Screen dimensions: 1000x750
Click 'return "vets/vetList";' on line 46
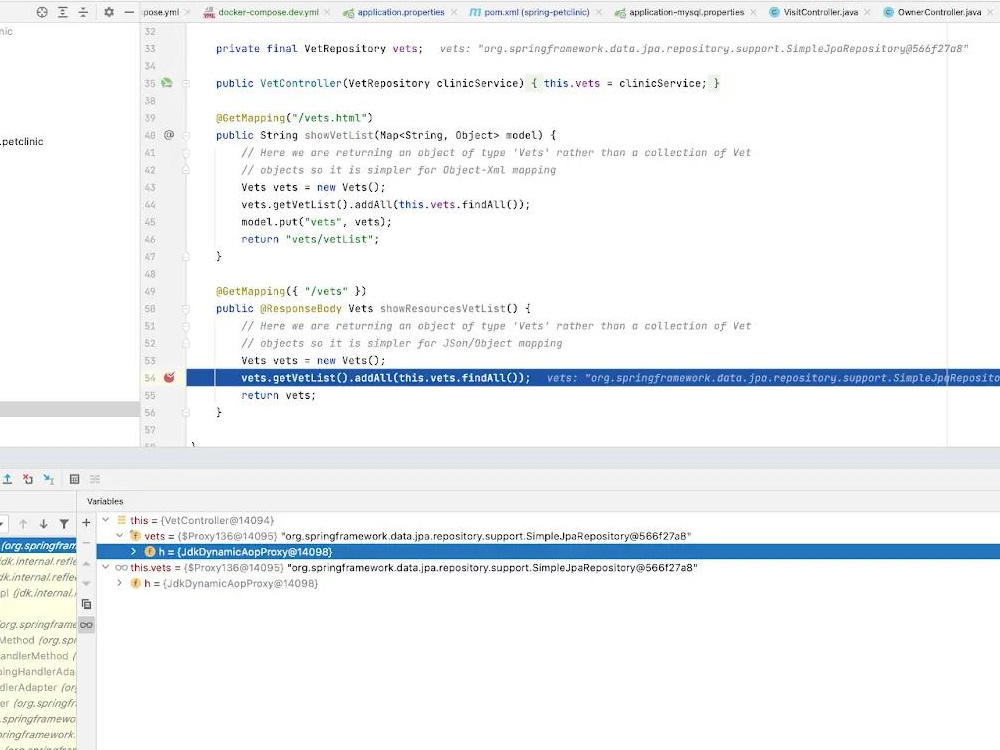(310, 239)
